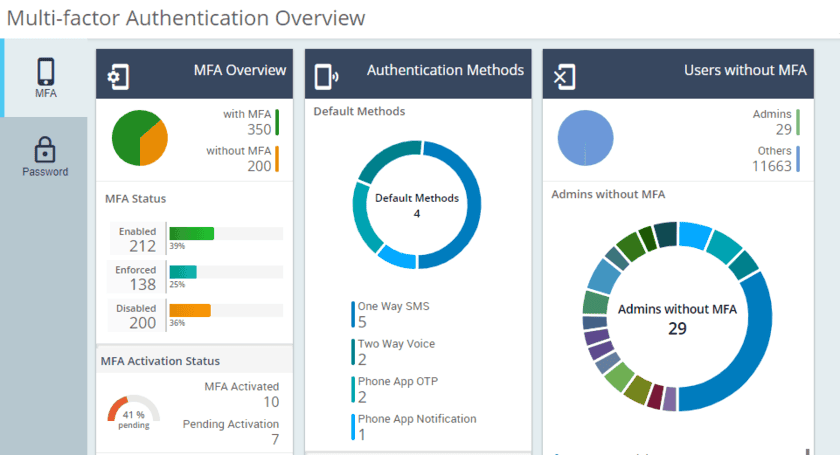Select the Enforced 138 status bar
Image resolution: width=840 pixels, height=455 pixels.
(183, 271)
